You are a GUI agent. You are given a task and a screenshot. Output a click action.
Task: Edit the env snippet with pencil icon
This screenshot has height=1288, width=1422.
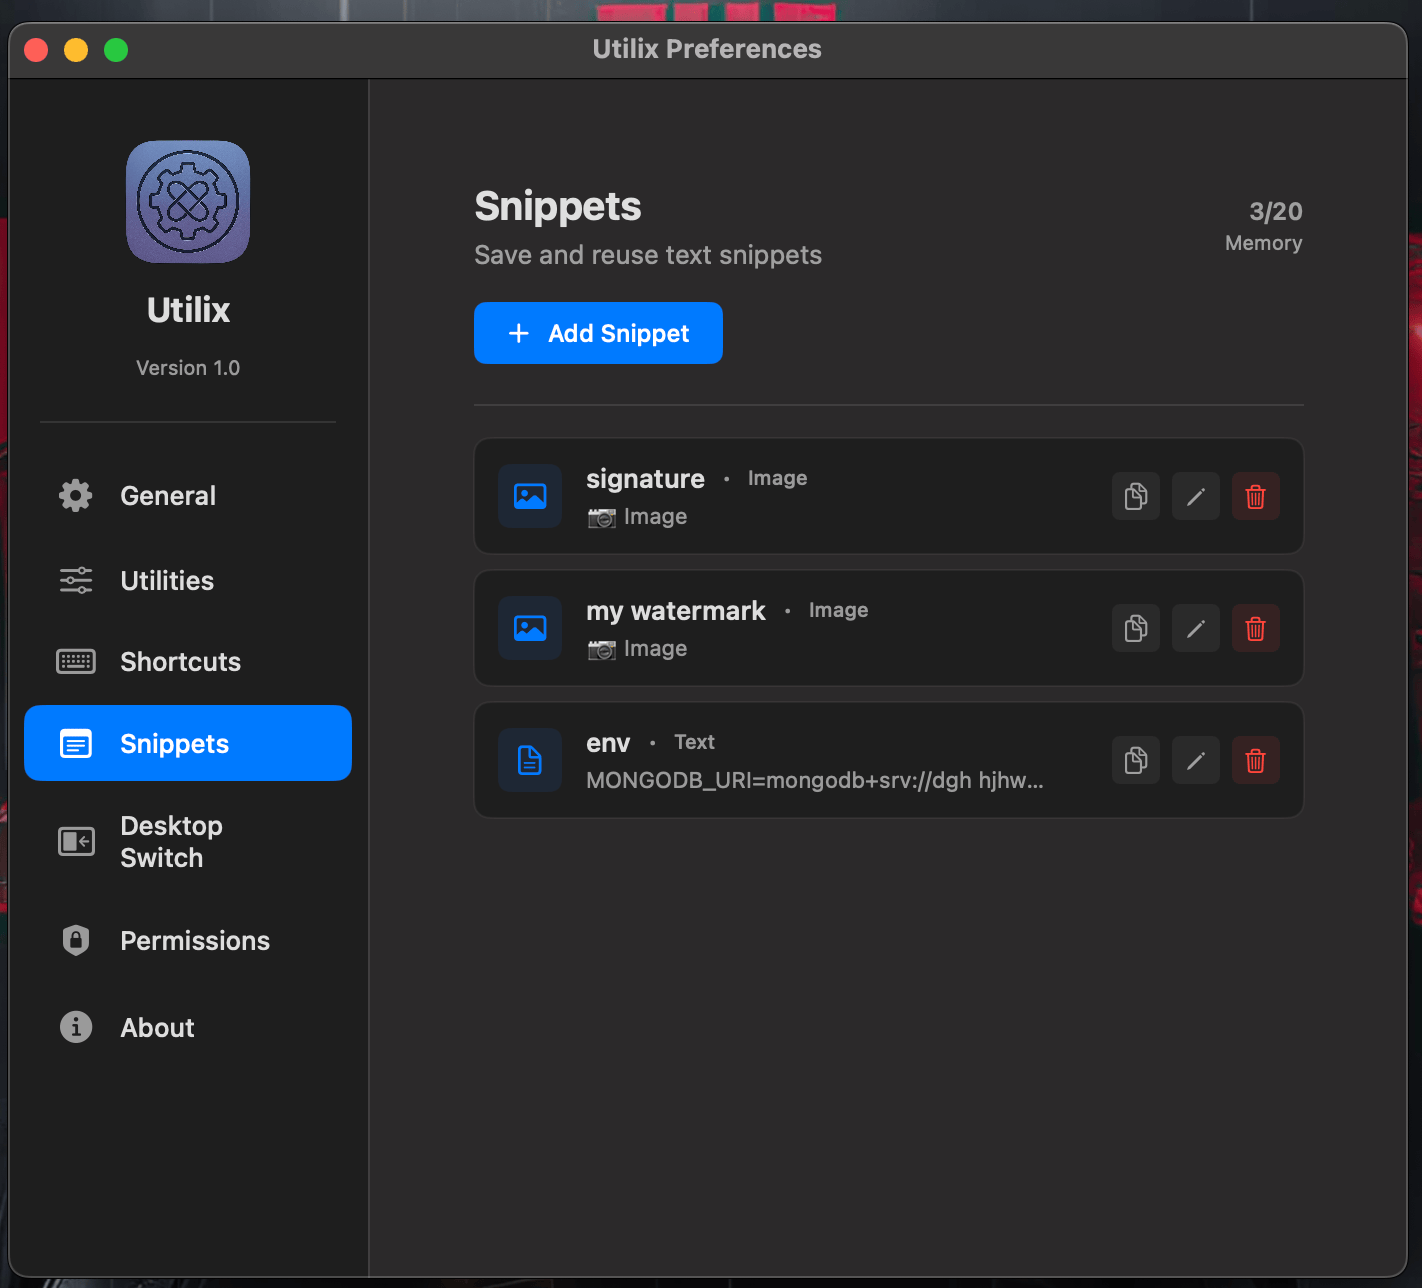(x=1196, y=760)
